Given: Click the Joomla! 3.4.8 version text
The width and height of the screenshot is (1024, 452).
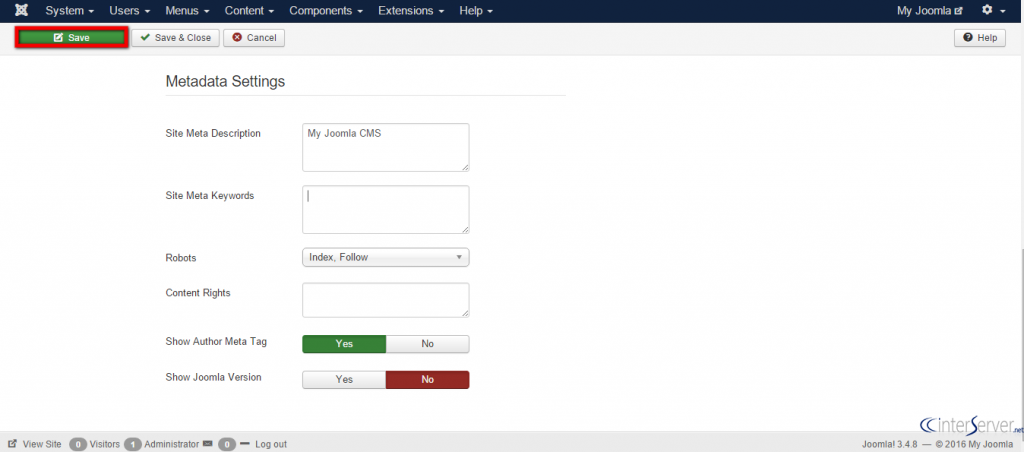Looking at the screenshot, I should [890, 444].
